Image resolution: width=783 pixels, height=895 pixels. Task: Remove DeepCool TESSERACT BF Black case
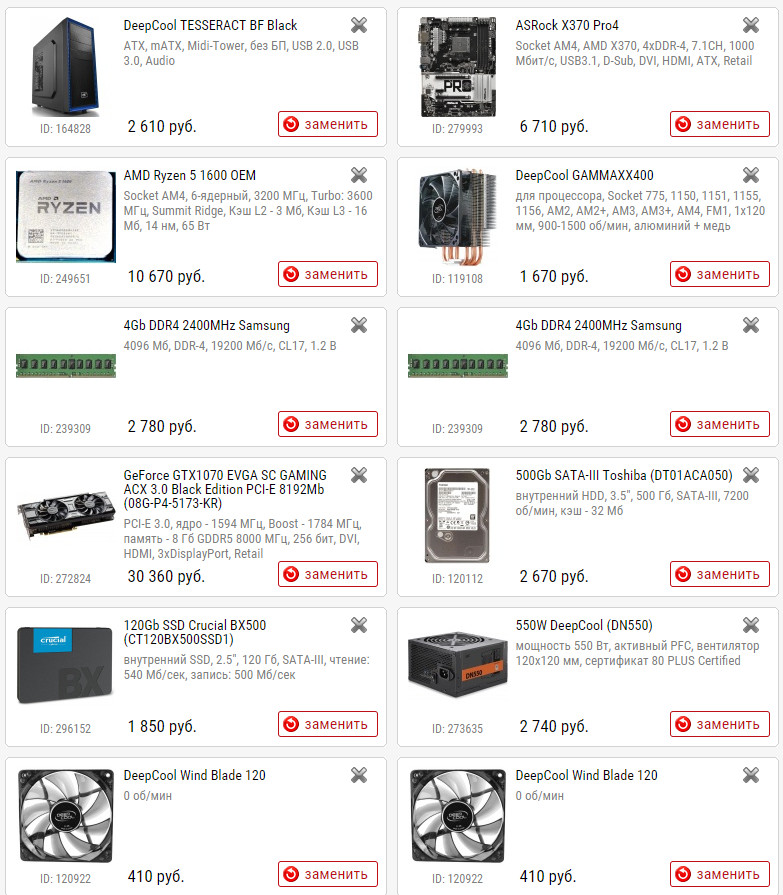359,25
